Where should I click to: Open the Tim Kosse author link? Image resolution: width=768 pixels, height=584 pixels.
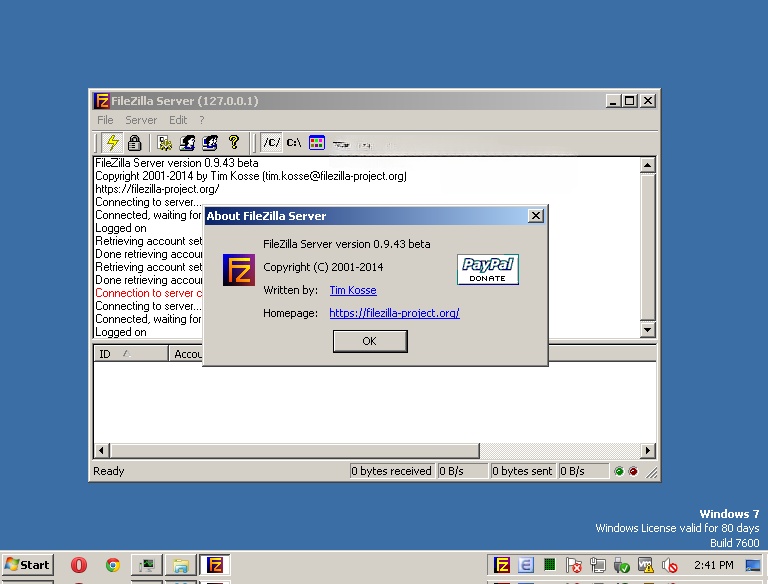353,290
